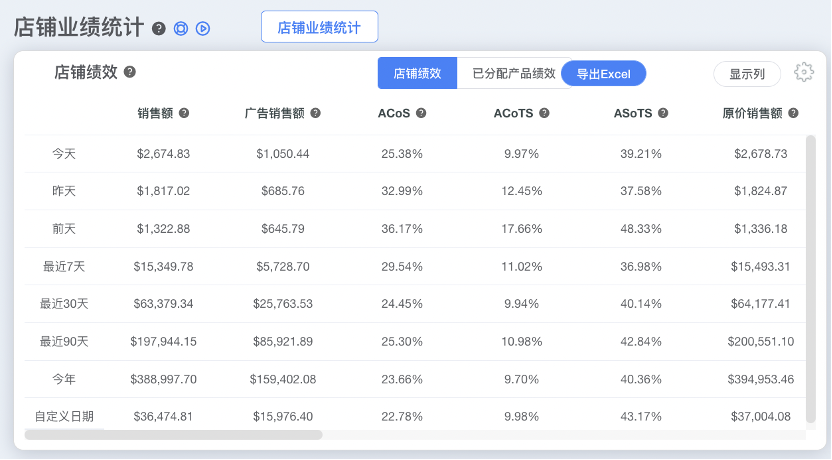Click the help icon beside 店铺业绩统计 title
The height and width of the screenshot is (460, 832).
[x=159, y=28]
